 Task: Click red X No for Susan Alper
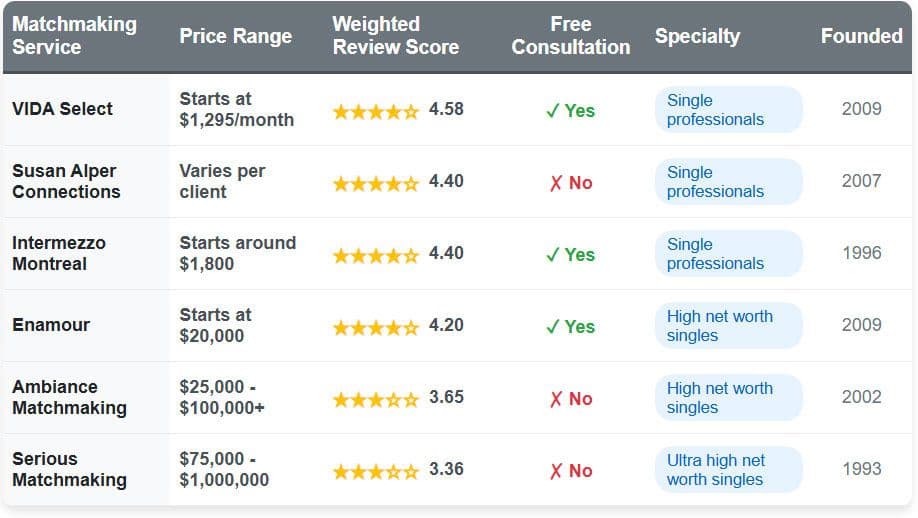pyautogui.click(x=570, y=183)
